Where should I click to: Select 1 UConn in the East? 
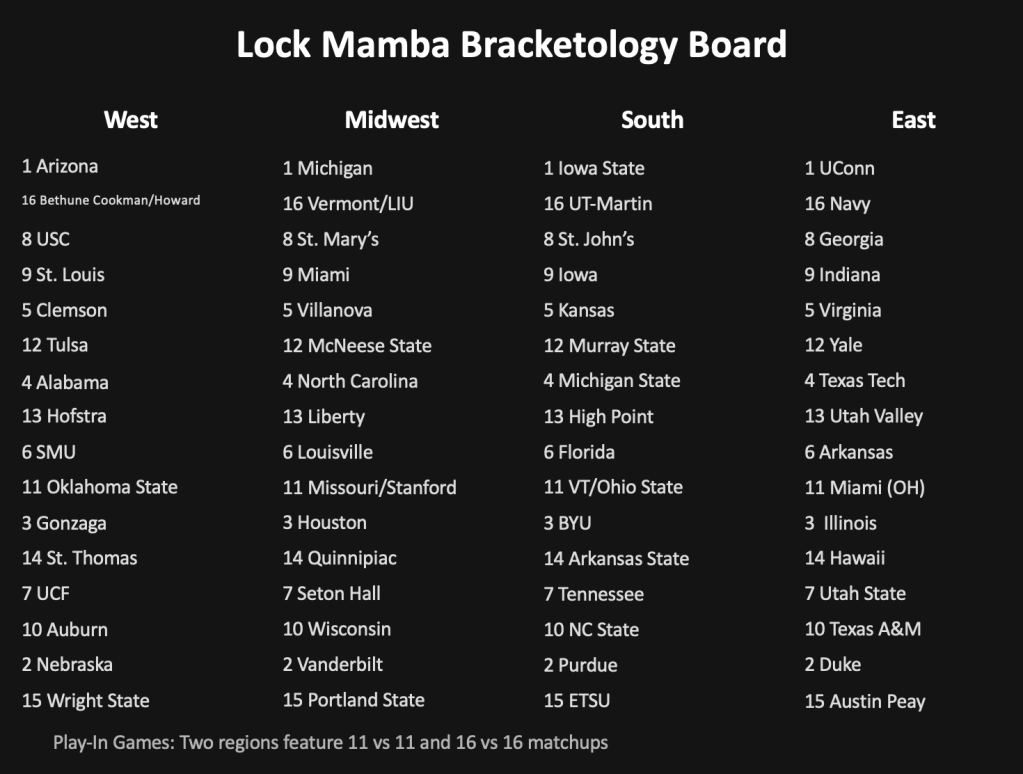point(839,168)
